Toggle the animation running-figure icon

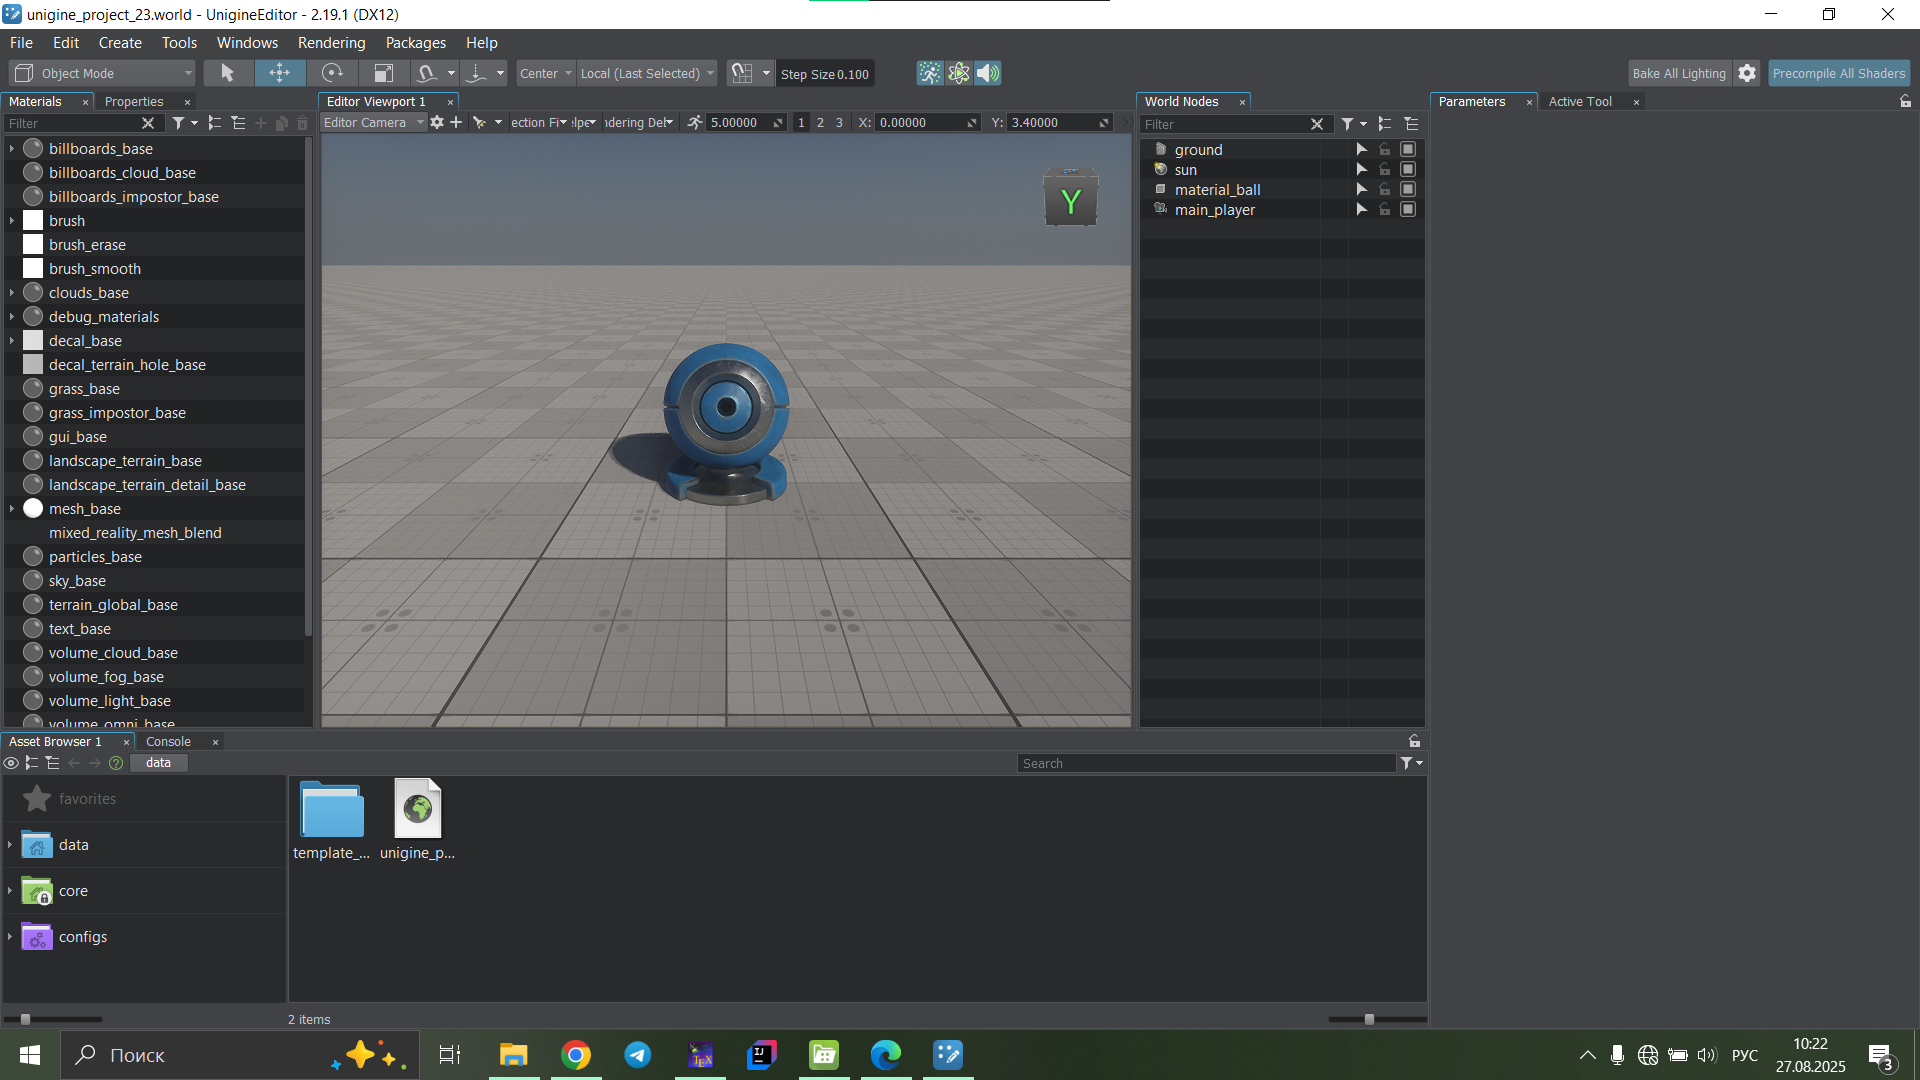pyautogui.click(x=930, y=73)
